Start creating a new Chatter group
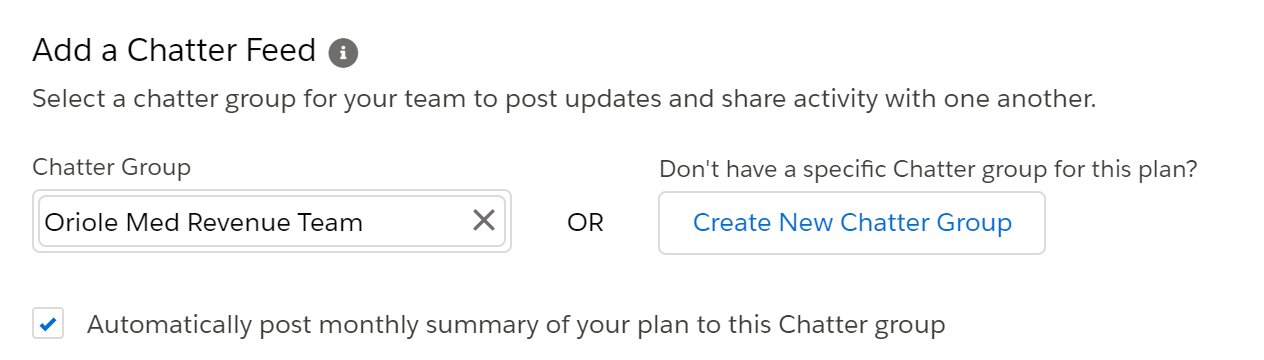1264x360 pixels. click(852, 222)
